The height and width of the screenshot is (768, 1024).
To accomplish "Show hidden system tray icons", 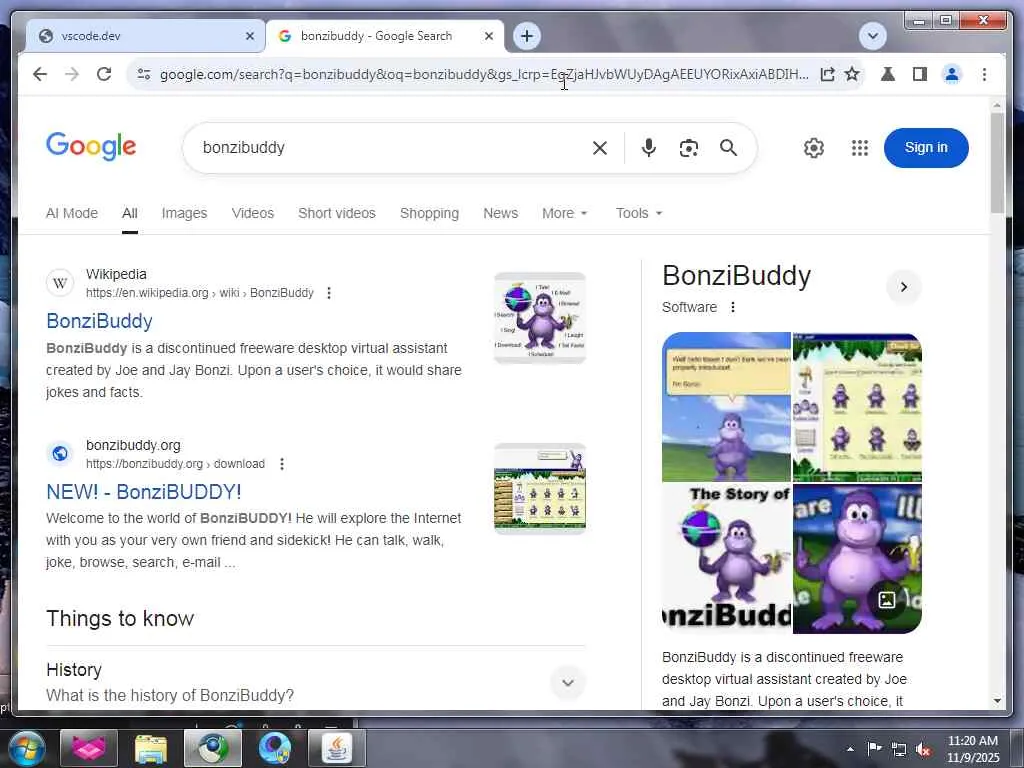I will [850, 749].
